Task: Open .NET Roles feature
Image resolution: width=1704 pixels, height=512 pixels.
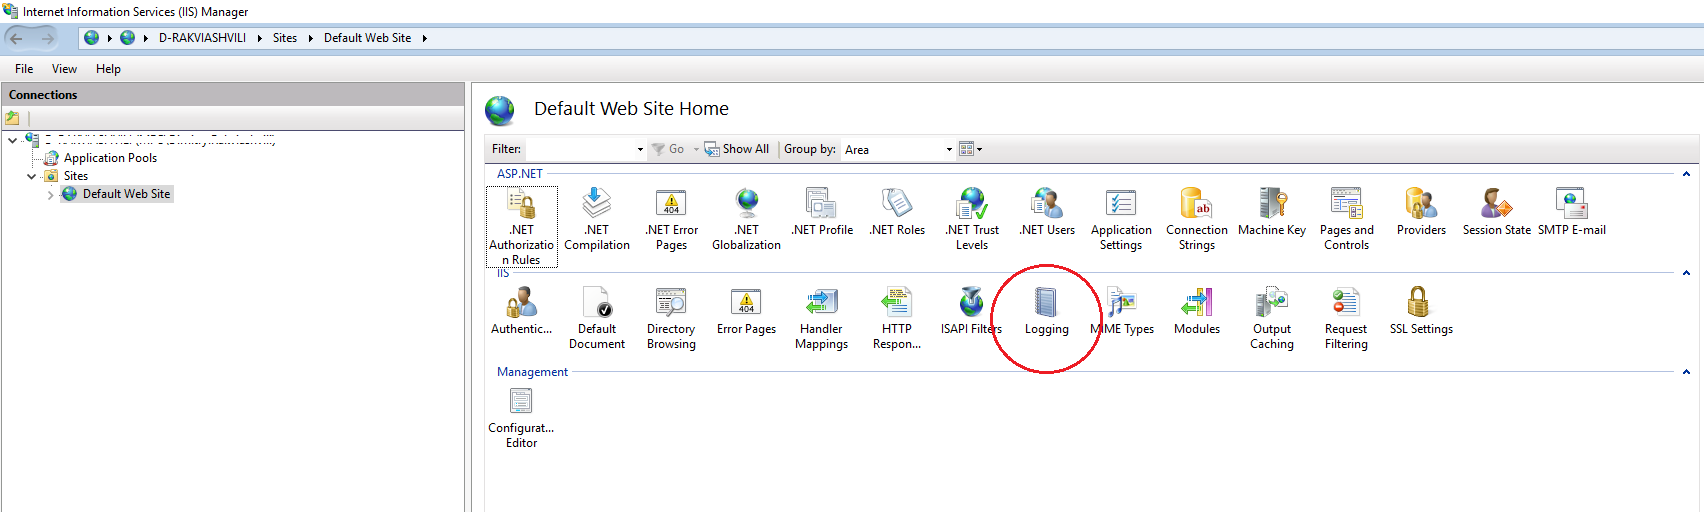Action: (897, 212)
